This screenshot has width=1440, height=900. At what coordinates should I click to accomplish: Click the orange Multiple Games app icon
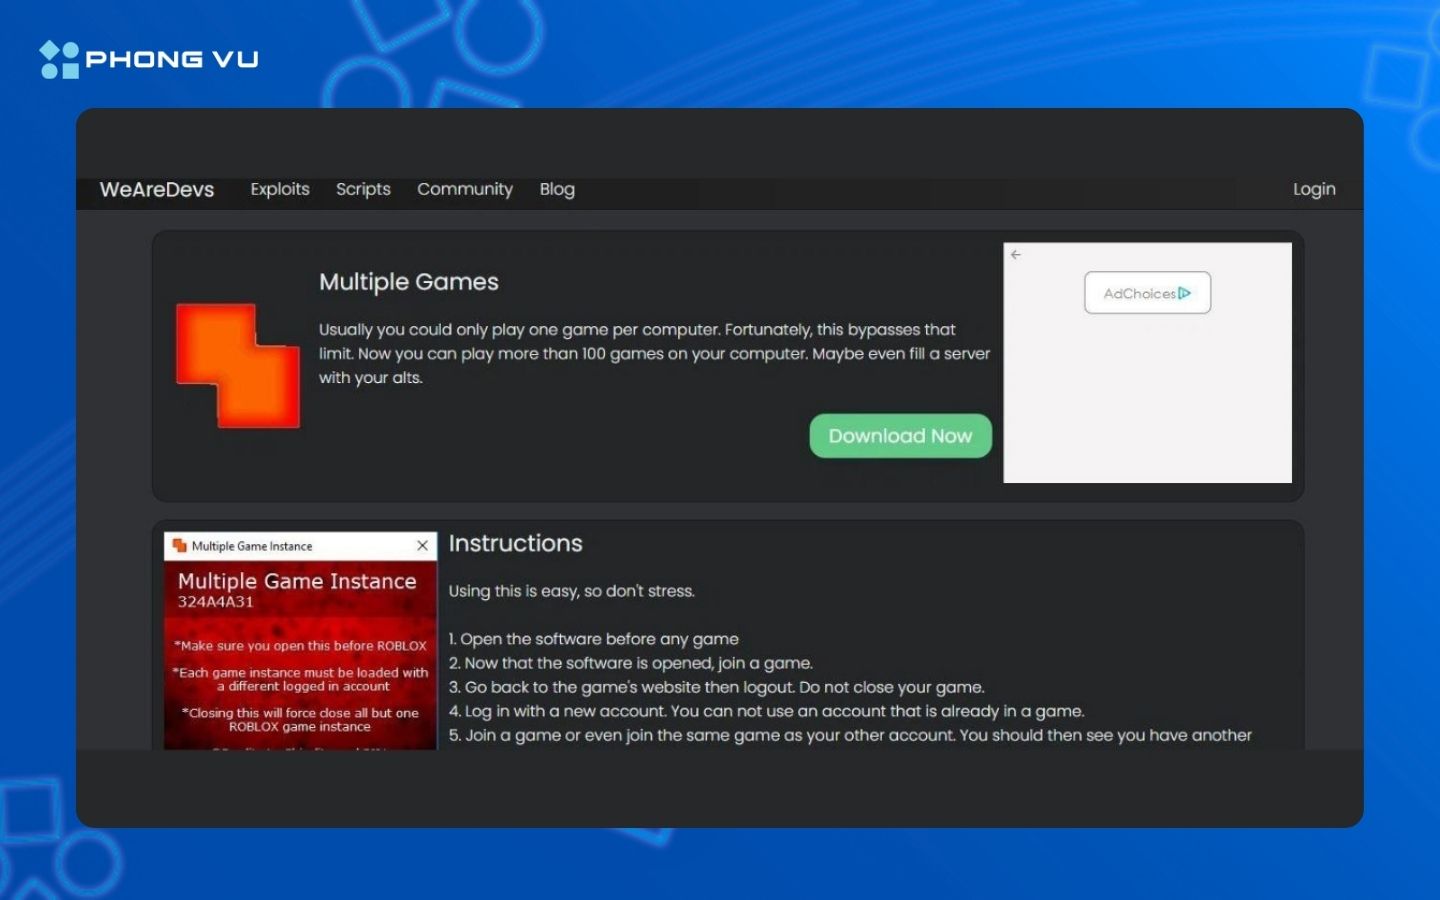238,366
